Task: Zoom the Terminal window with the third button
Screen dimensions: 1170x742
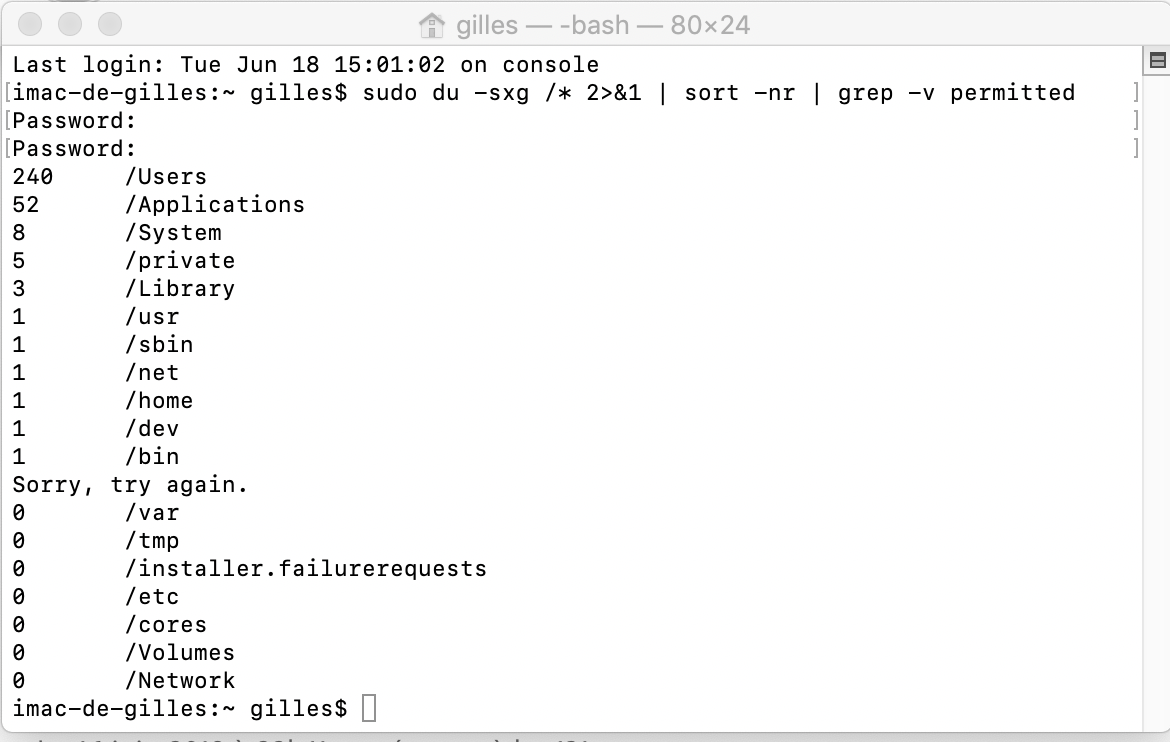Action: (x=109, y=23)
